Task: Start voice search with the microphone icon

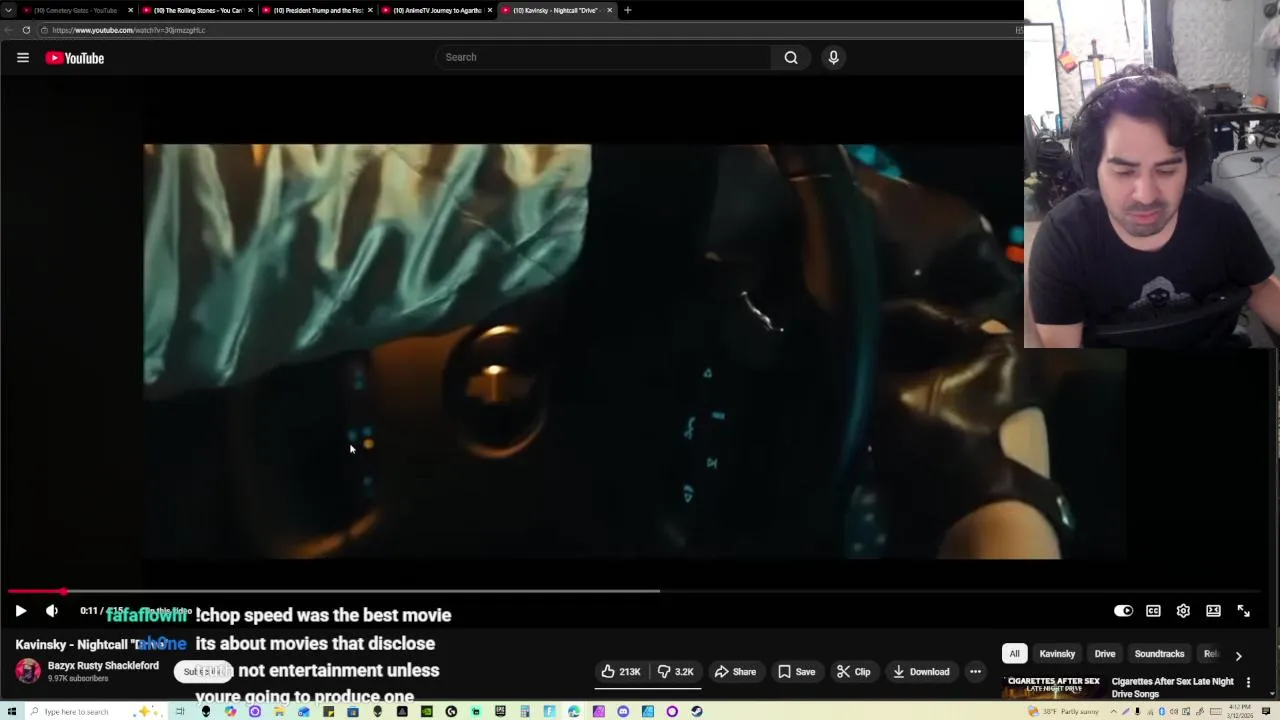Action: [x=833, y=57]
